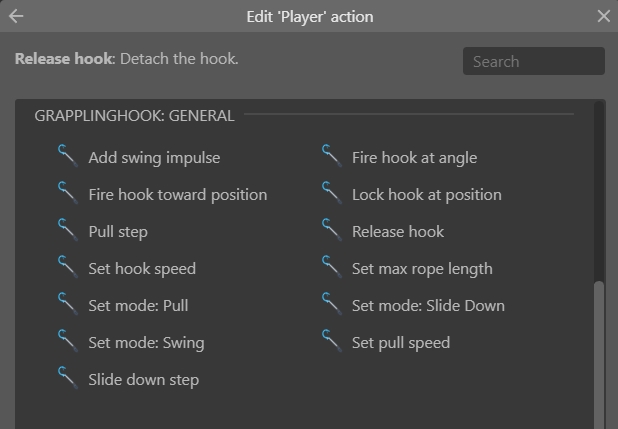The height and width of the screenshot is (429, 618).
Task: Click the hook icon beside Set pull speed
Action: (331, 341)
